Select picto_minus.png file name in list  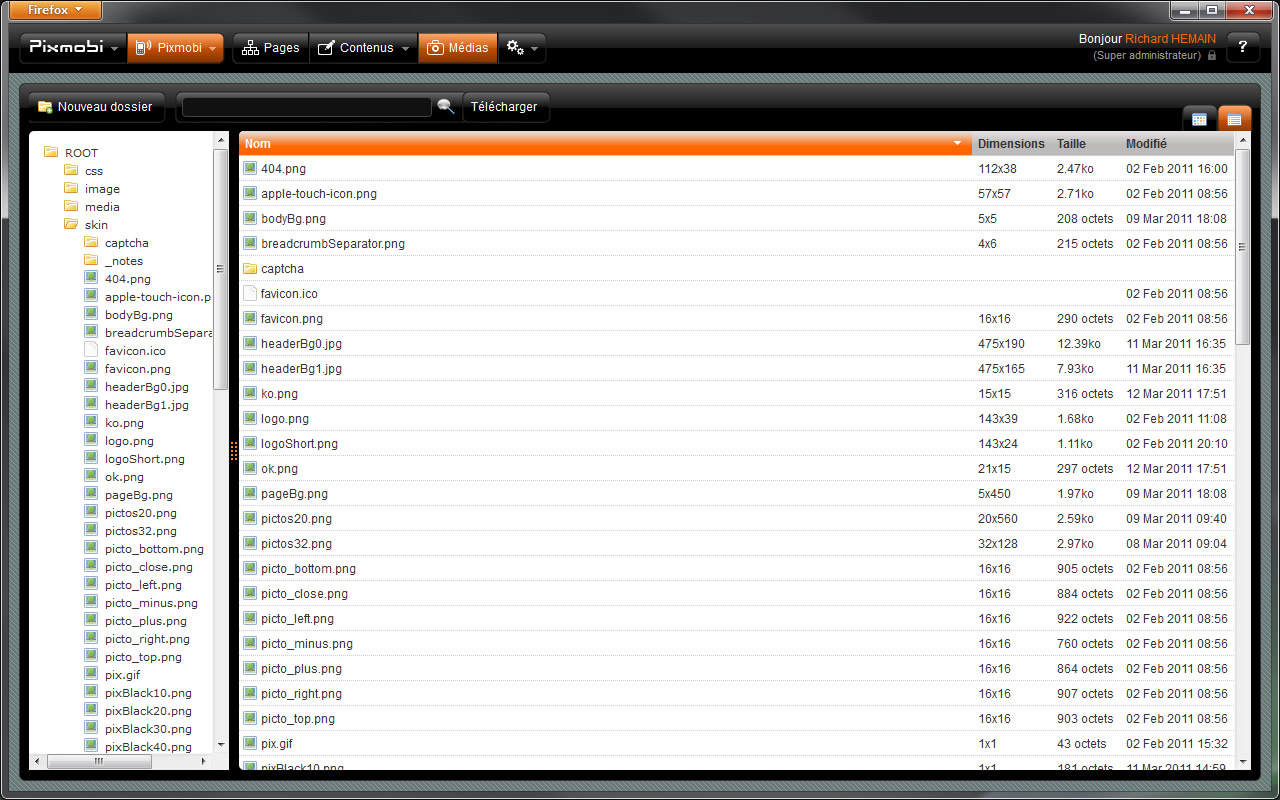point(307,644)
